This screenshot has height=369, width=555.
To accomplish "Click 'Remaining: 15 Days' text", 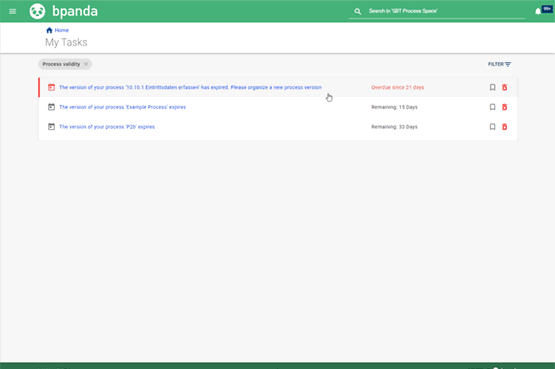I will [x=394, y=107].
